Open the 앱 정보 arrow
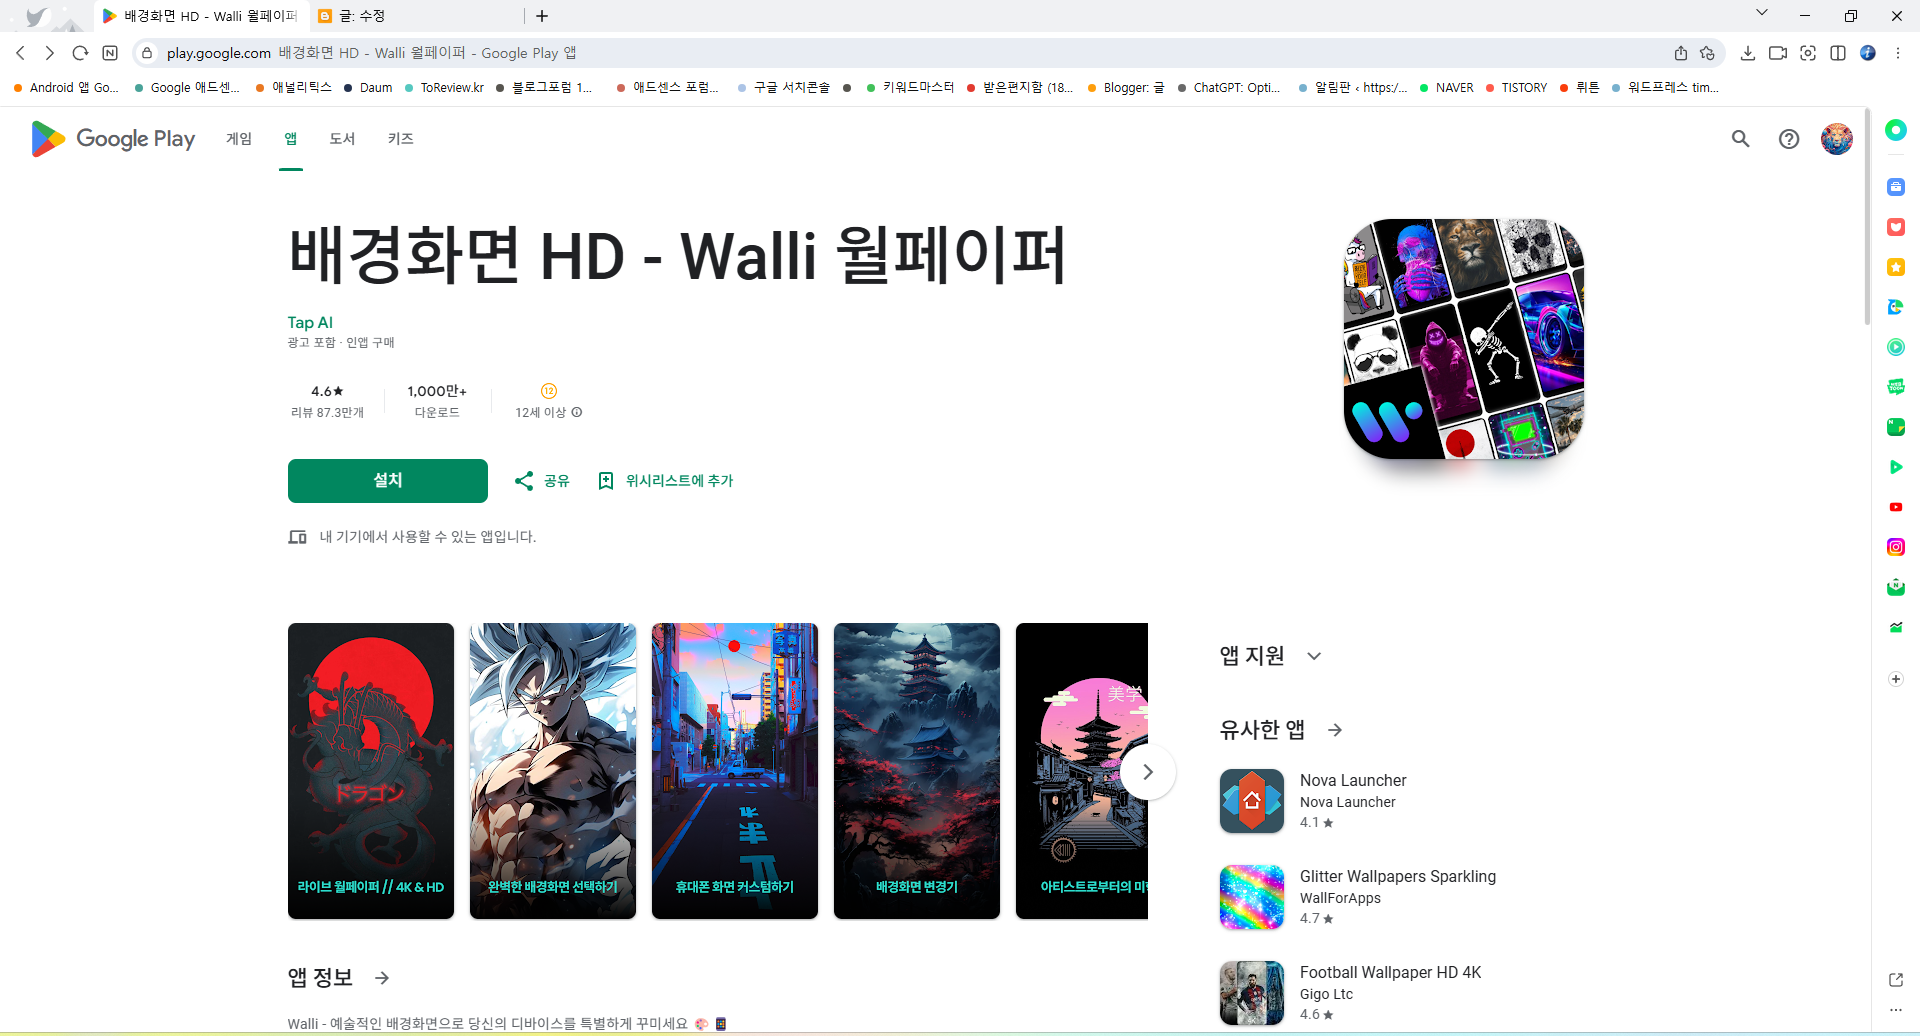Screen dimensions: 1920x1036 pyautogui.click(x=382, y=978)
